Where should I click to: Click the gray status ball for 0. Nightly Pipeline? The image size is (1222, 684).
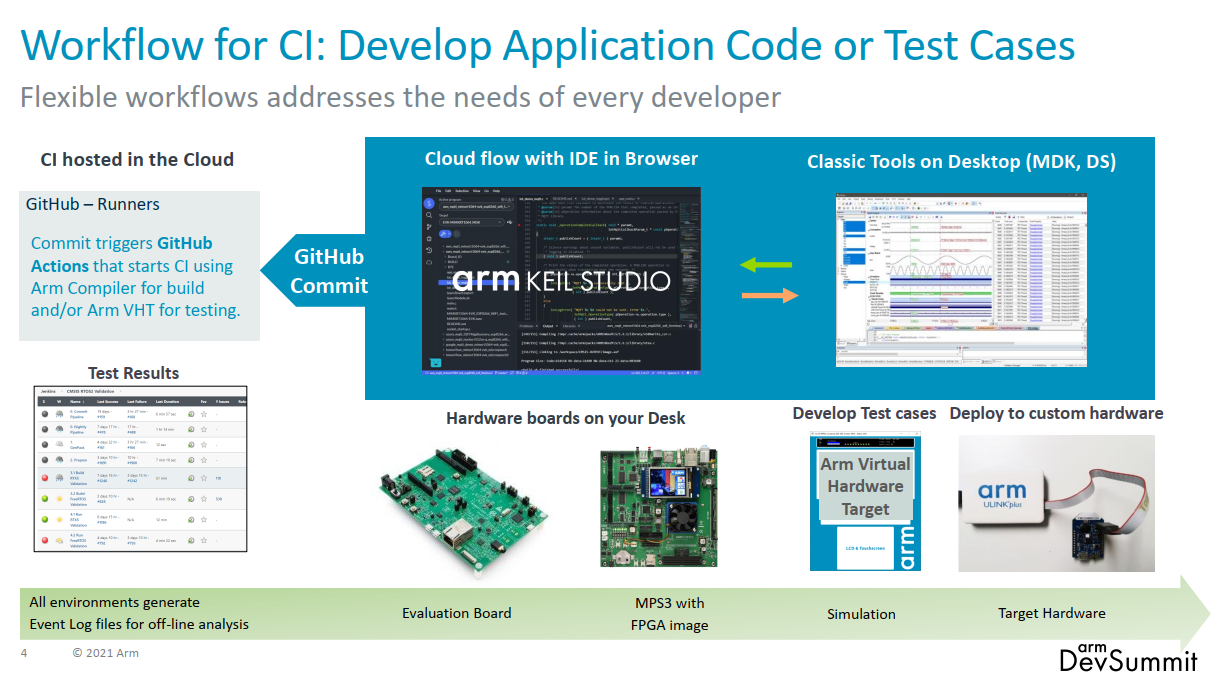[x=45, y=429]
